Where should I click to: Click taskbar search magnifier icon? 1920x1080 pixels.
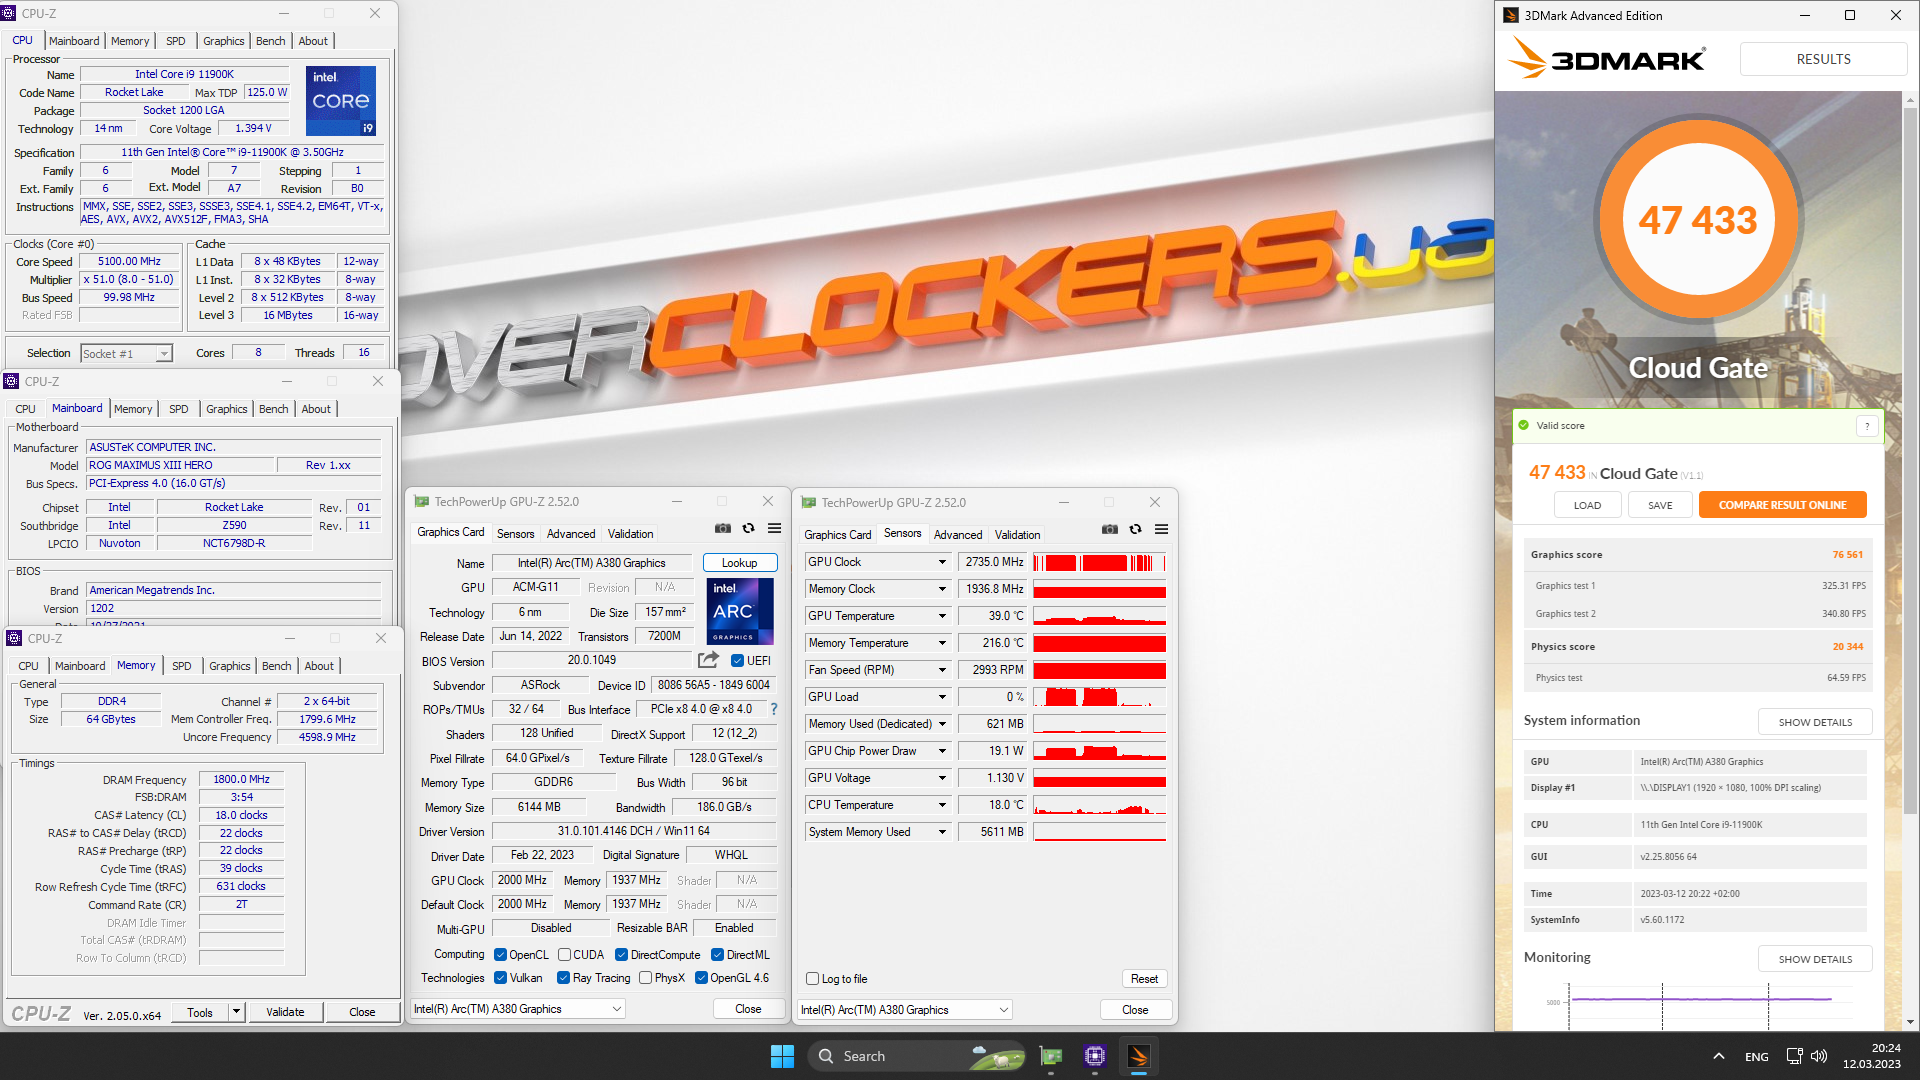point(825,1056)
